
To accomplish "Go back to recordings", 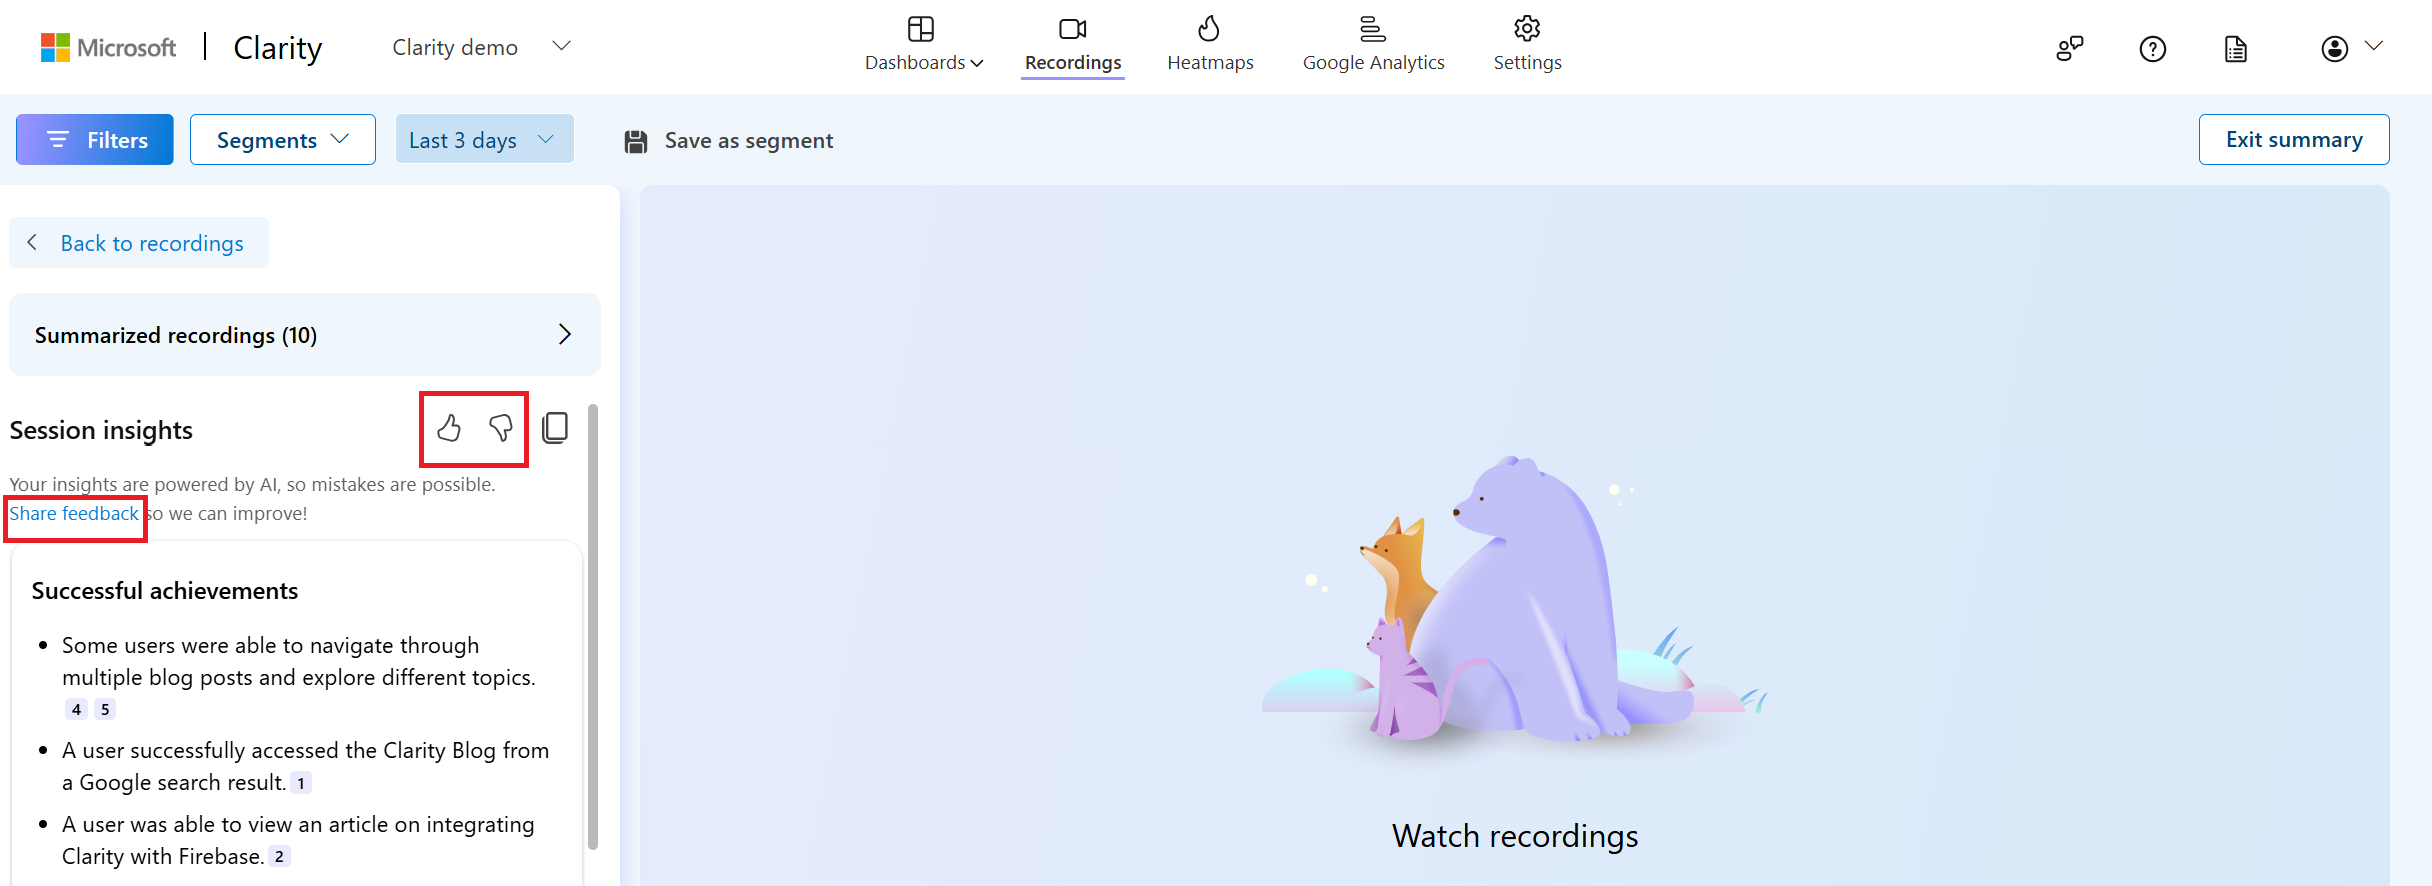I will (x=139, y=243).
